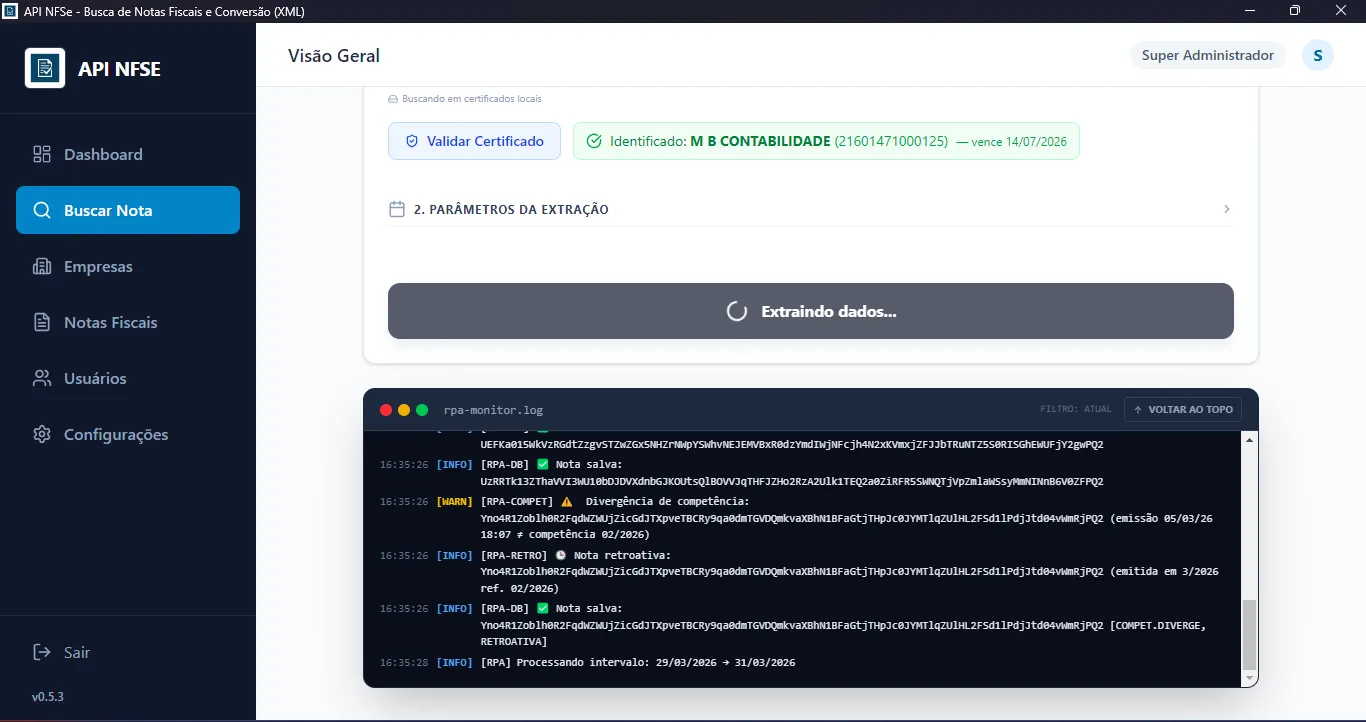Open Configurações settings page
Image resolution: width=1366 pixels, height=722 pixels.
pyautogui.click(x=128, y=434)
